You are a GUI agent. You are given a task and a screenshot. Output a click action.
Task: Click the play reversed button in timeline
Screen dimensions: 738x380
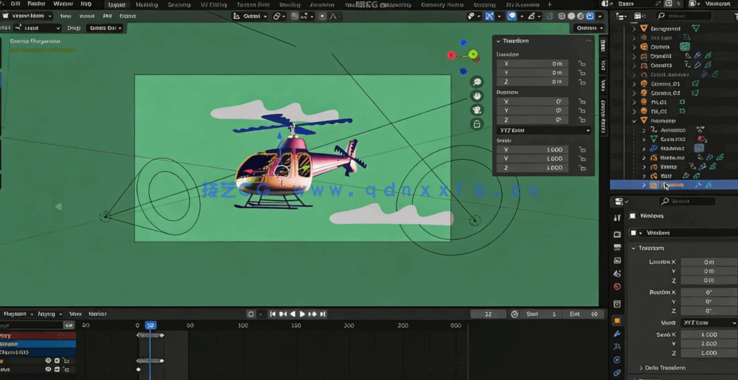[292, 314]
